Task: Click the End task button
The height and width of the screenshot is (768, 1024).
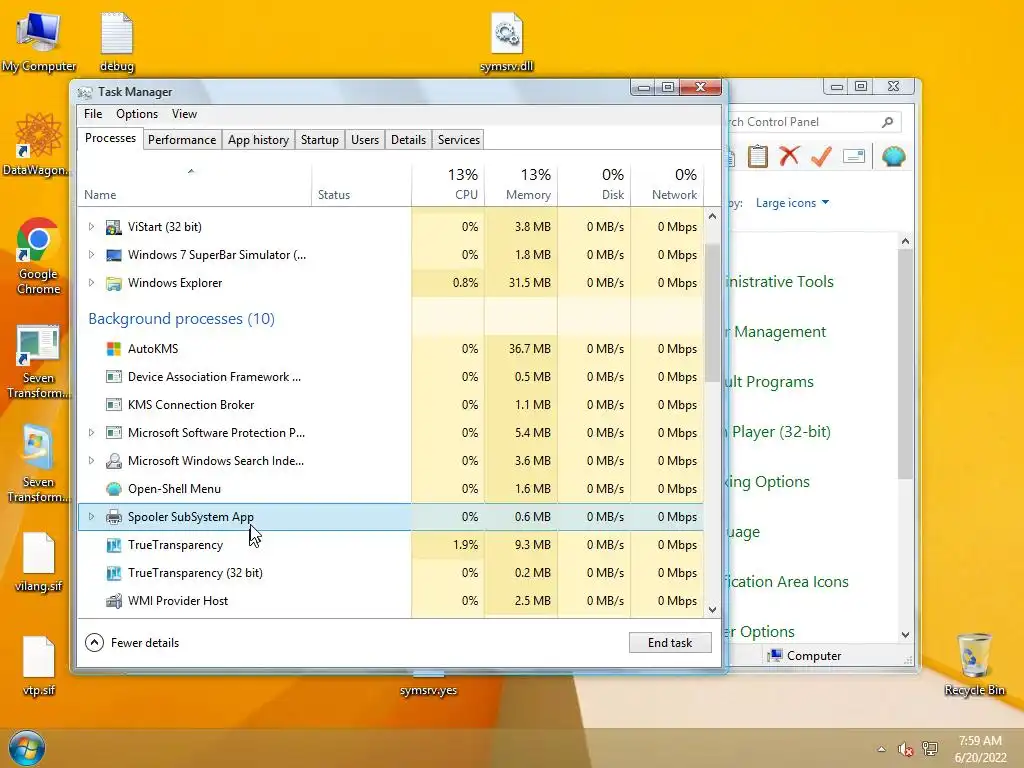Action: coord(670,643)
